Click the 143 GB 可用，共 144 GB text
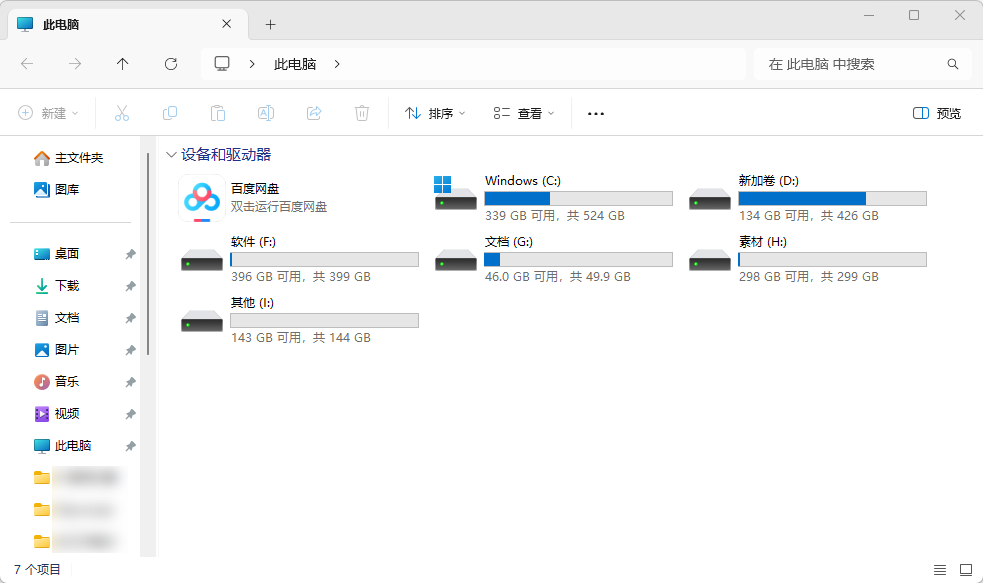Viewport: 983px width, 583px height. click(301, 337)
